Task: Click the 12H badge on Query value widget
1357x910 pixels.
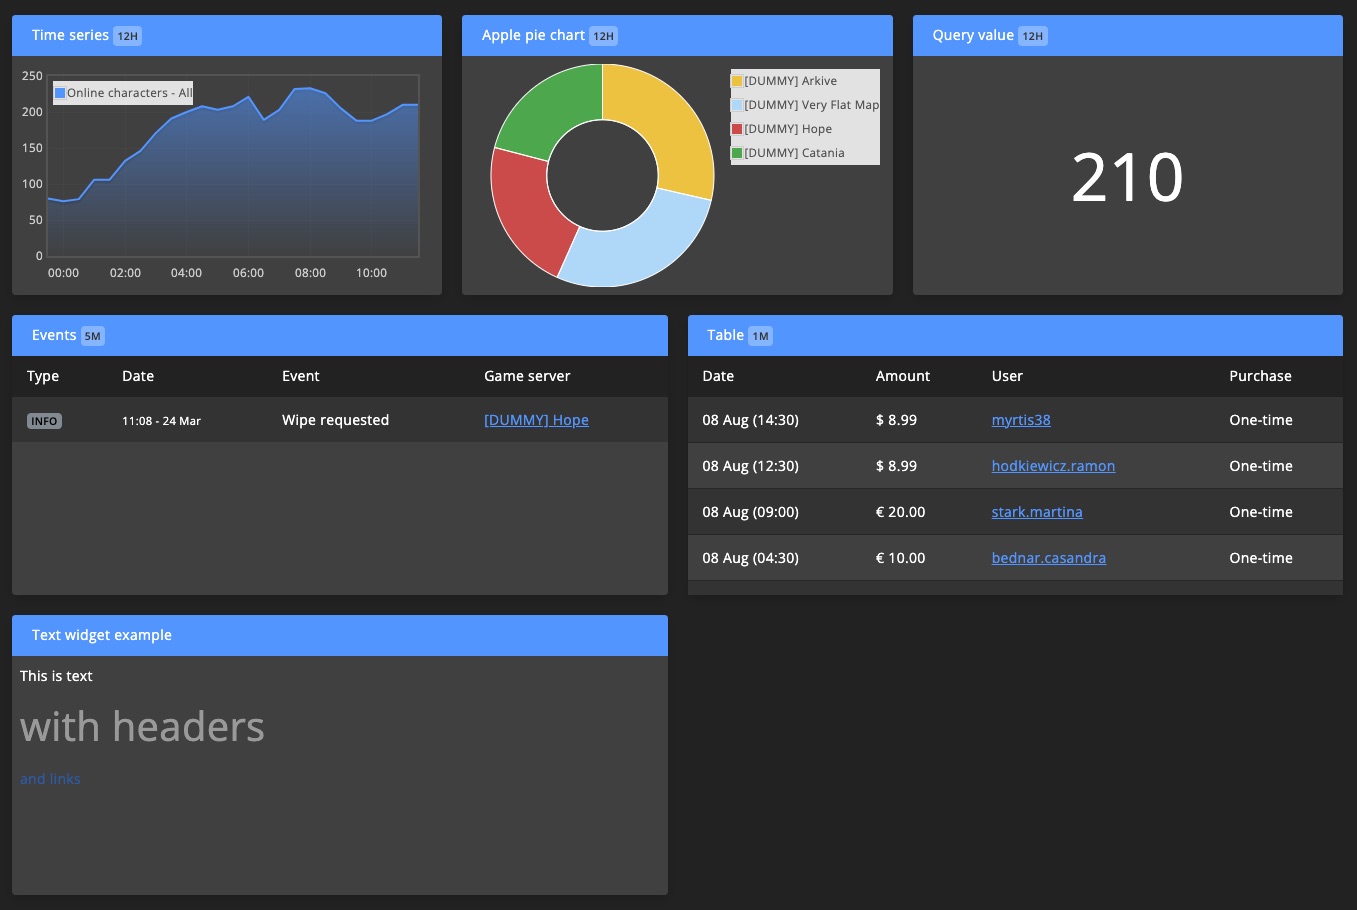Action: tap(1032, 35)
